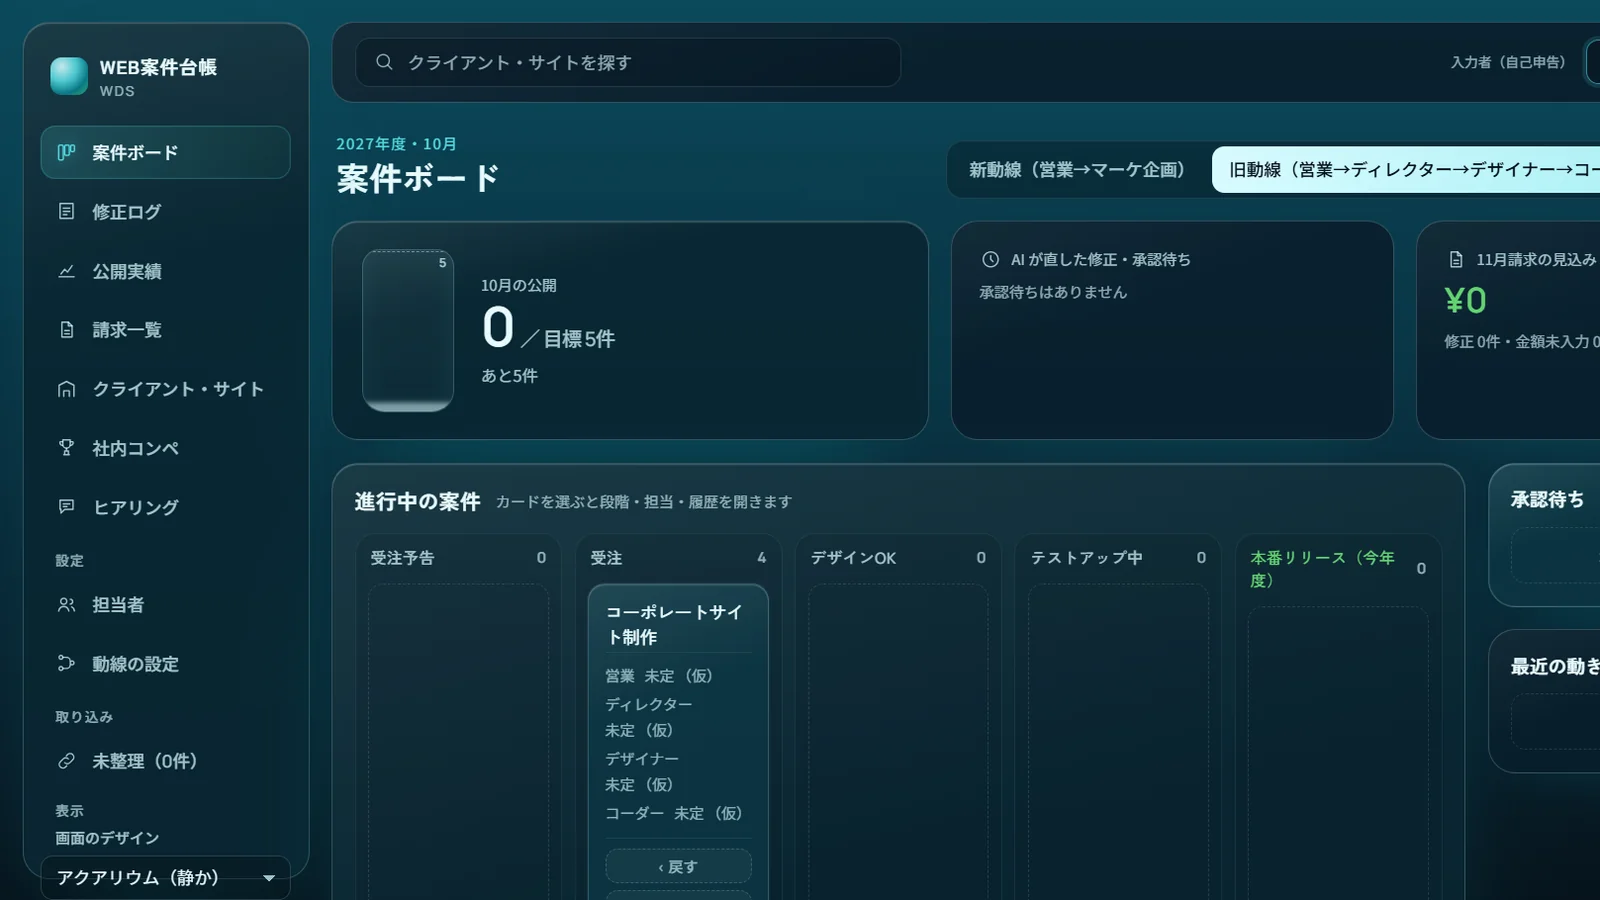
Task: Click the document icon beside 11月請求の見込み
Action: pos(1456,259)
